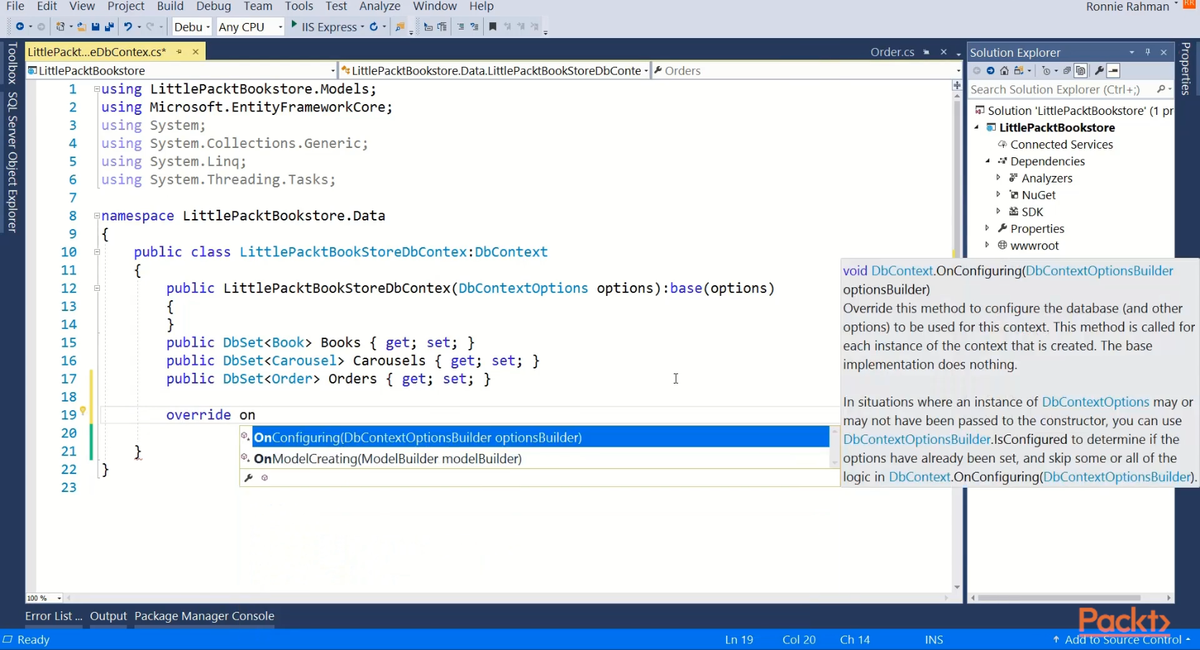Save the current file with Save icon
This screenshot has width=1200, height=650.
click(x=95, y=27)
